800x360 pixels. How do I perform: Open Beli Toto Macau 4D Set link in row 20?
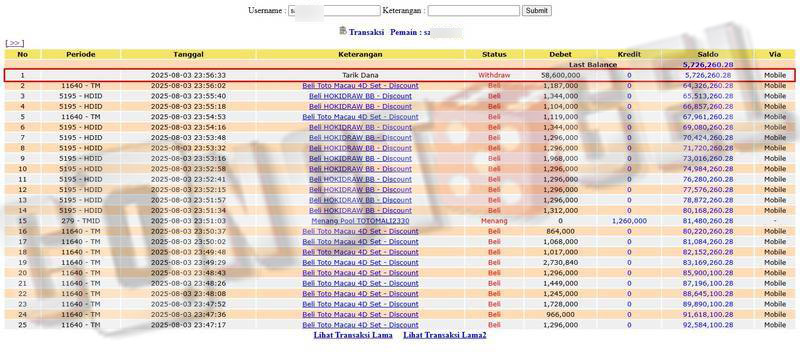(360, 273)
